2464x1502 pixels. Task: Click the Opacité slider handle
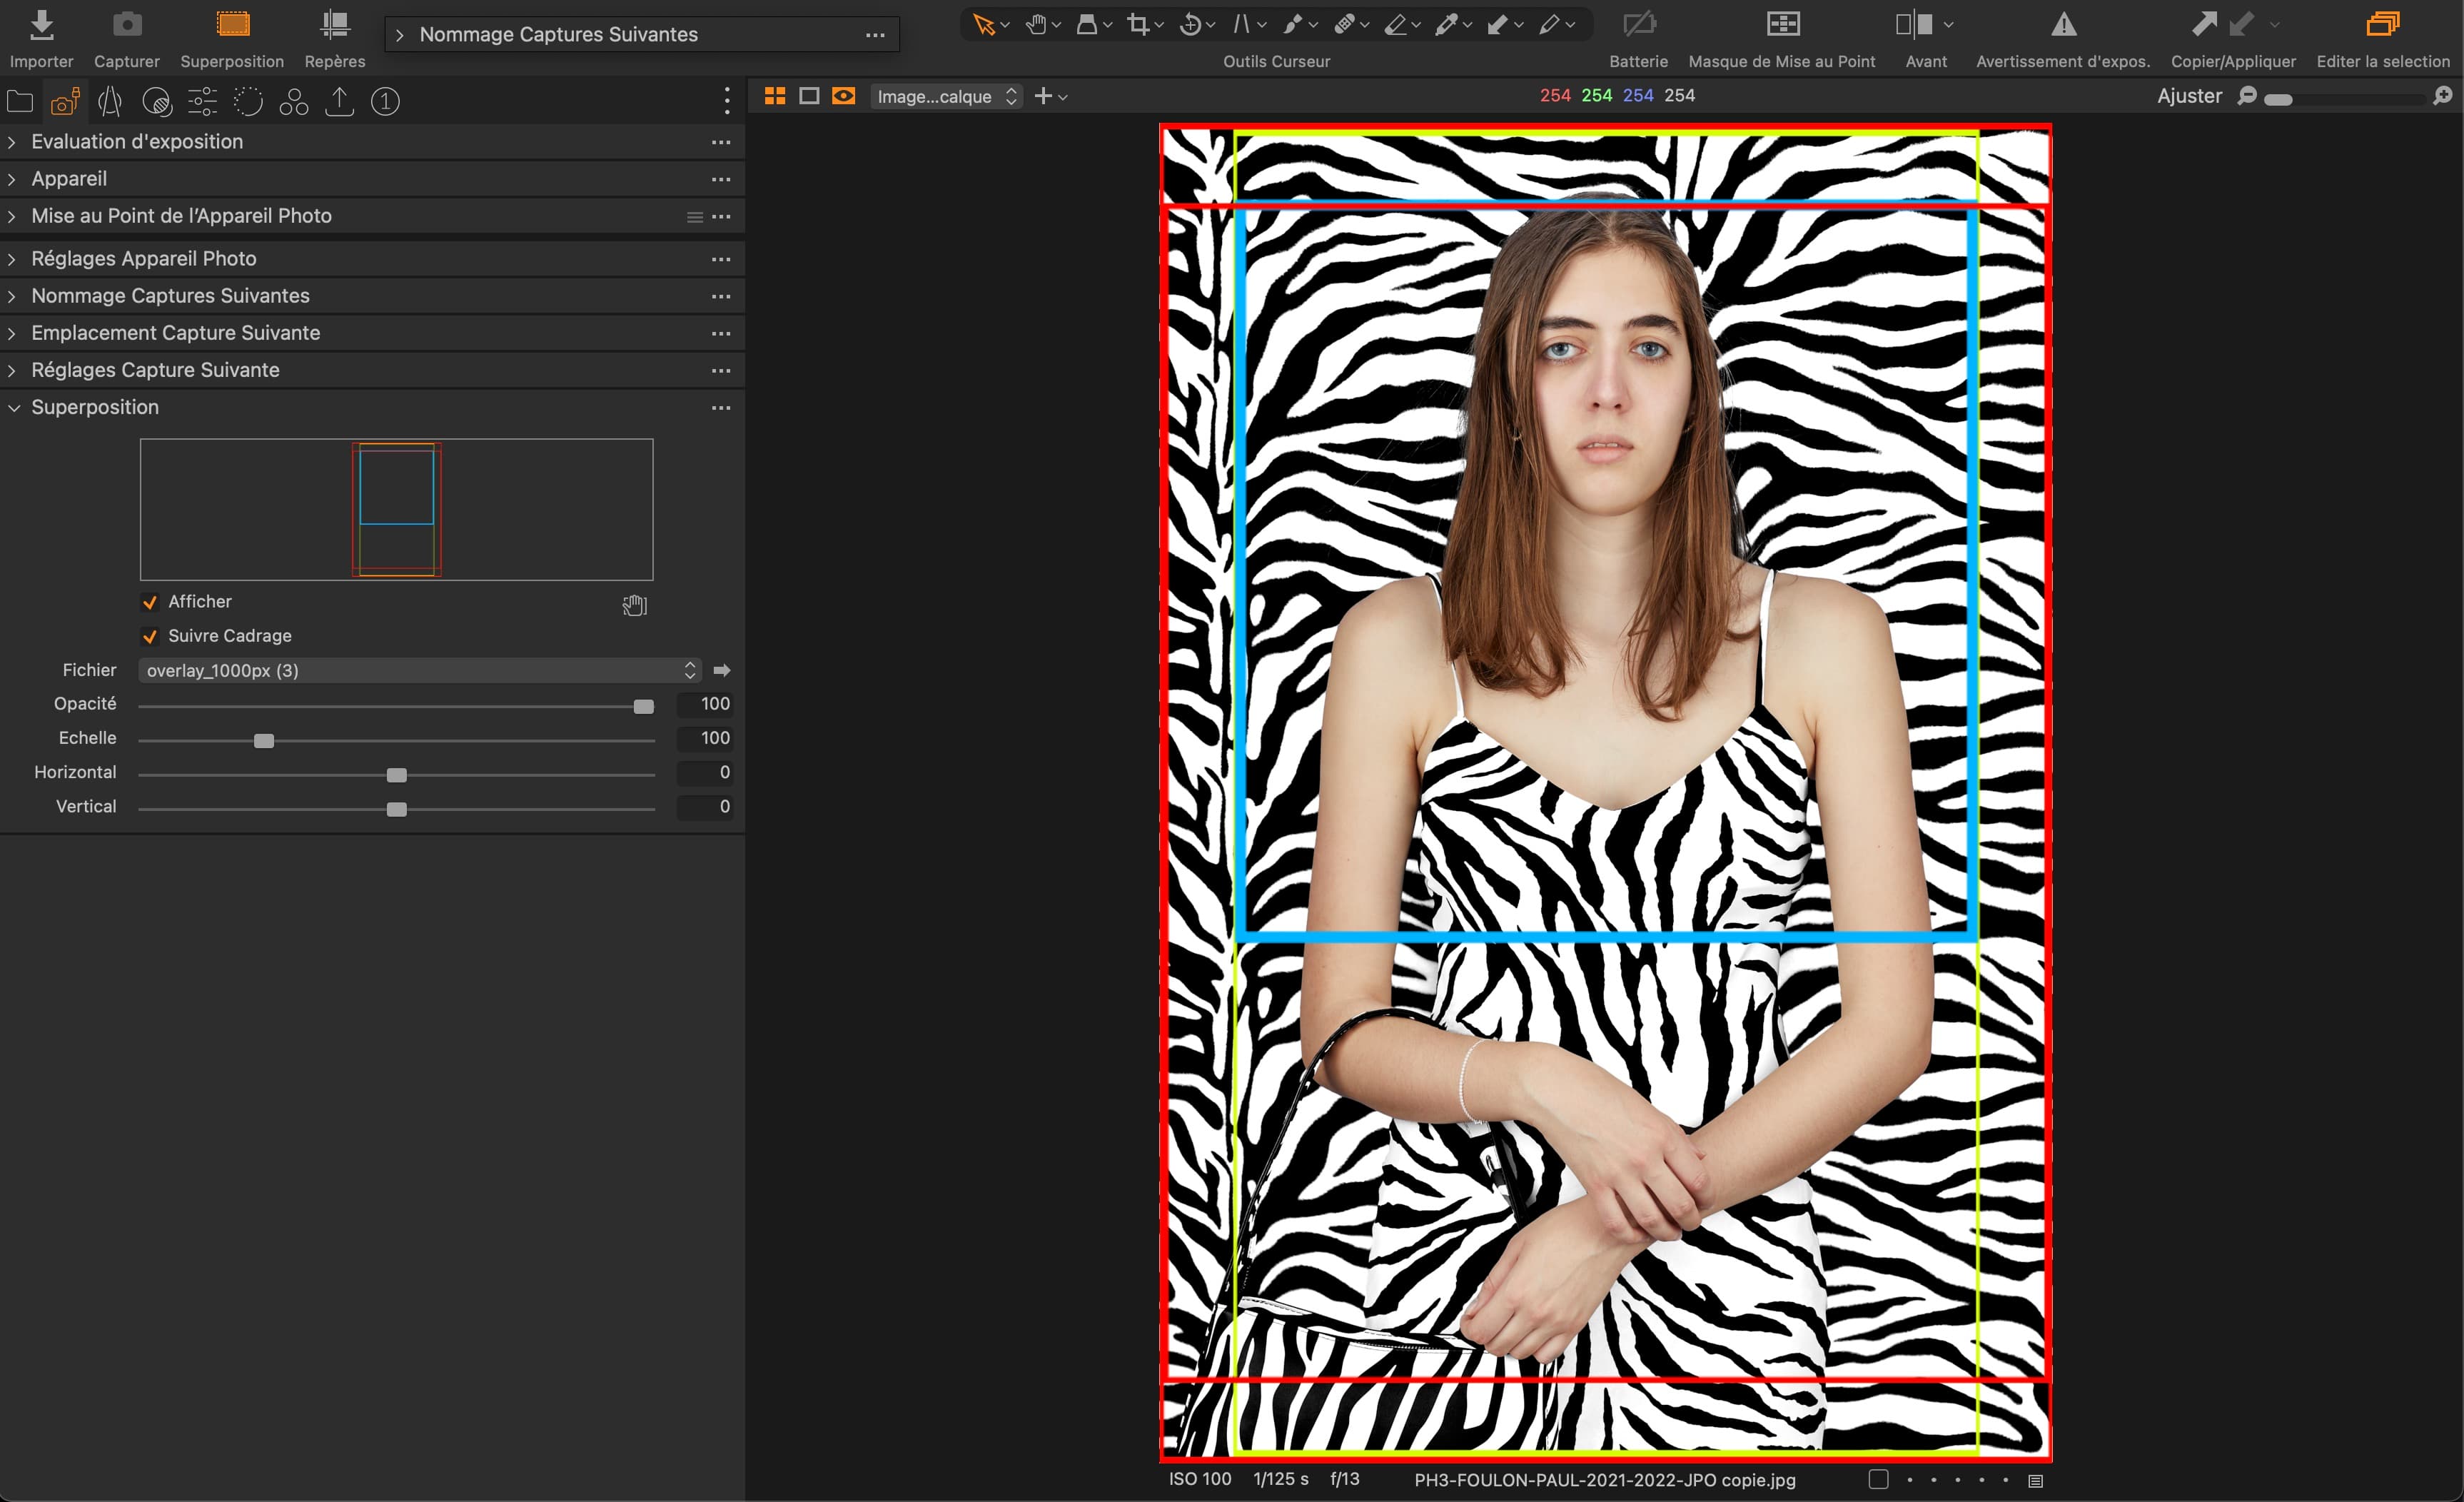(644, 706)
